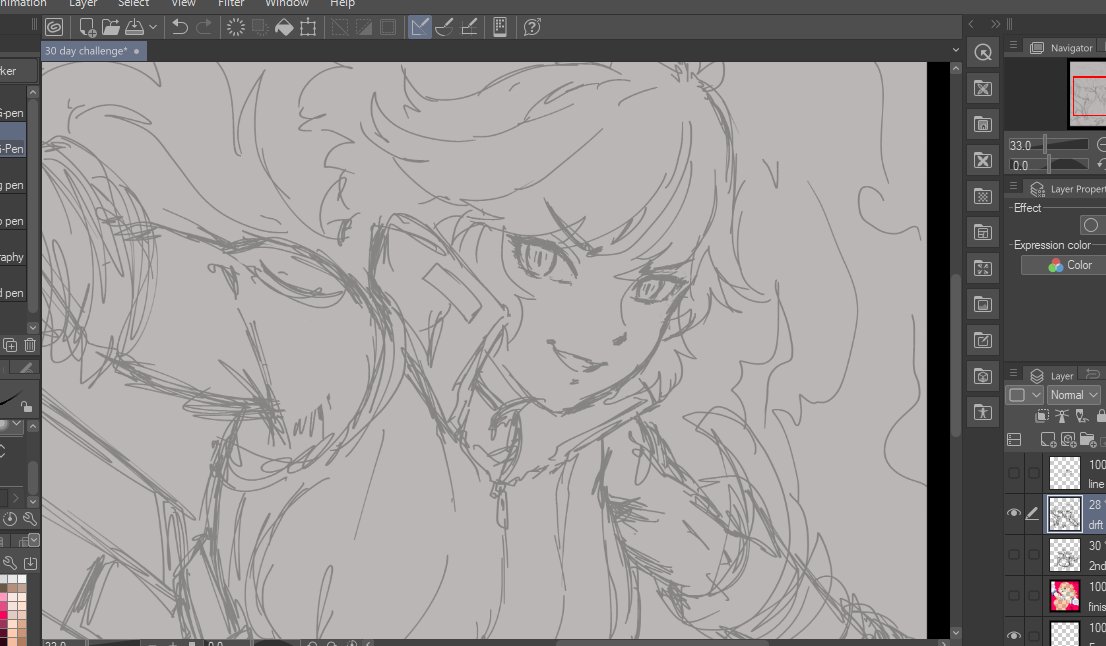
Task: Click New Vector Layer icon in Layer panel
Action: [1068, 440]
